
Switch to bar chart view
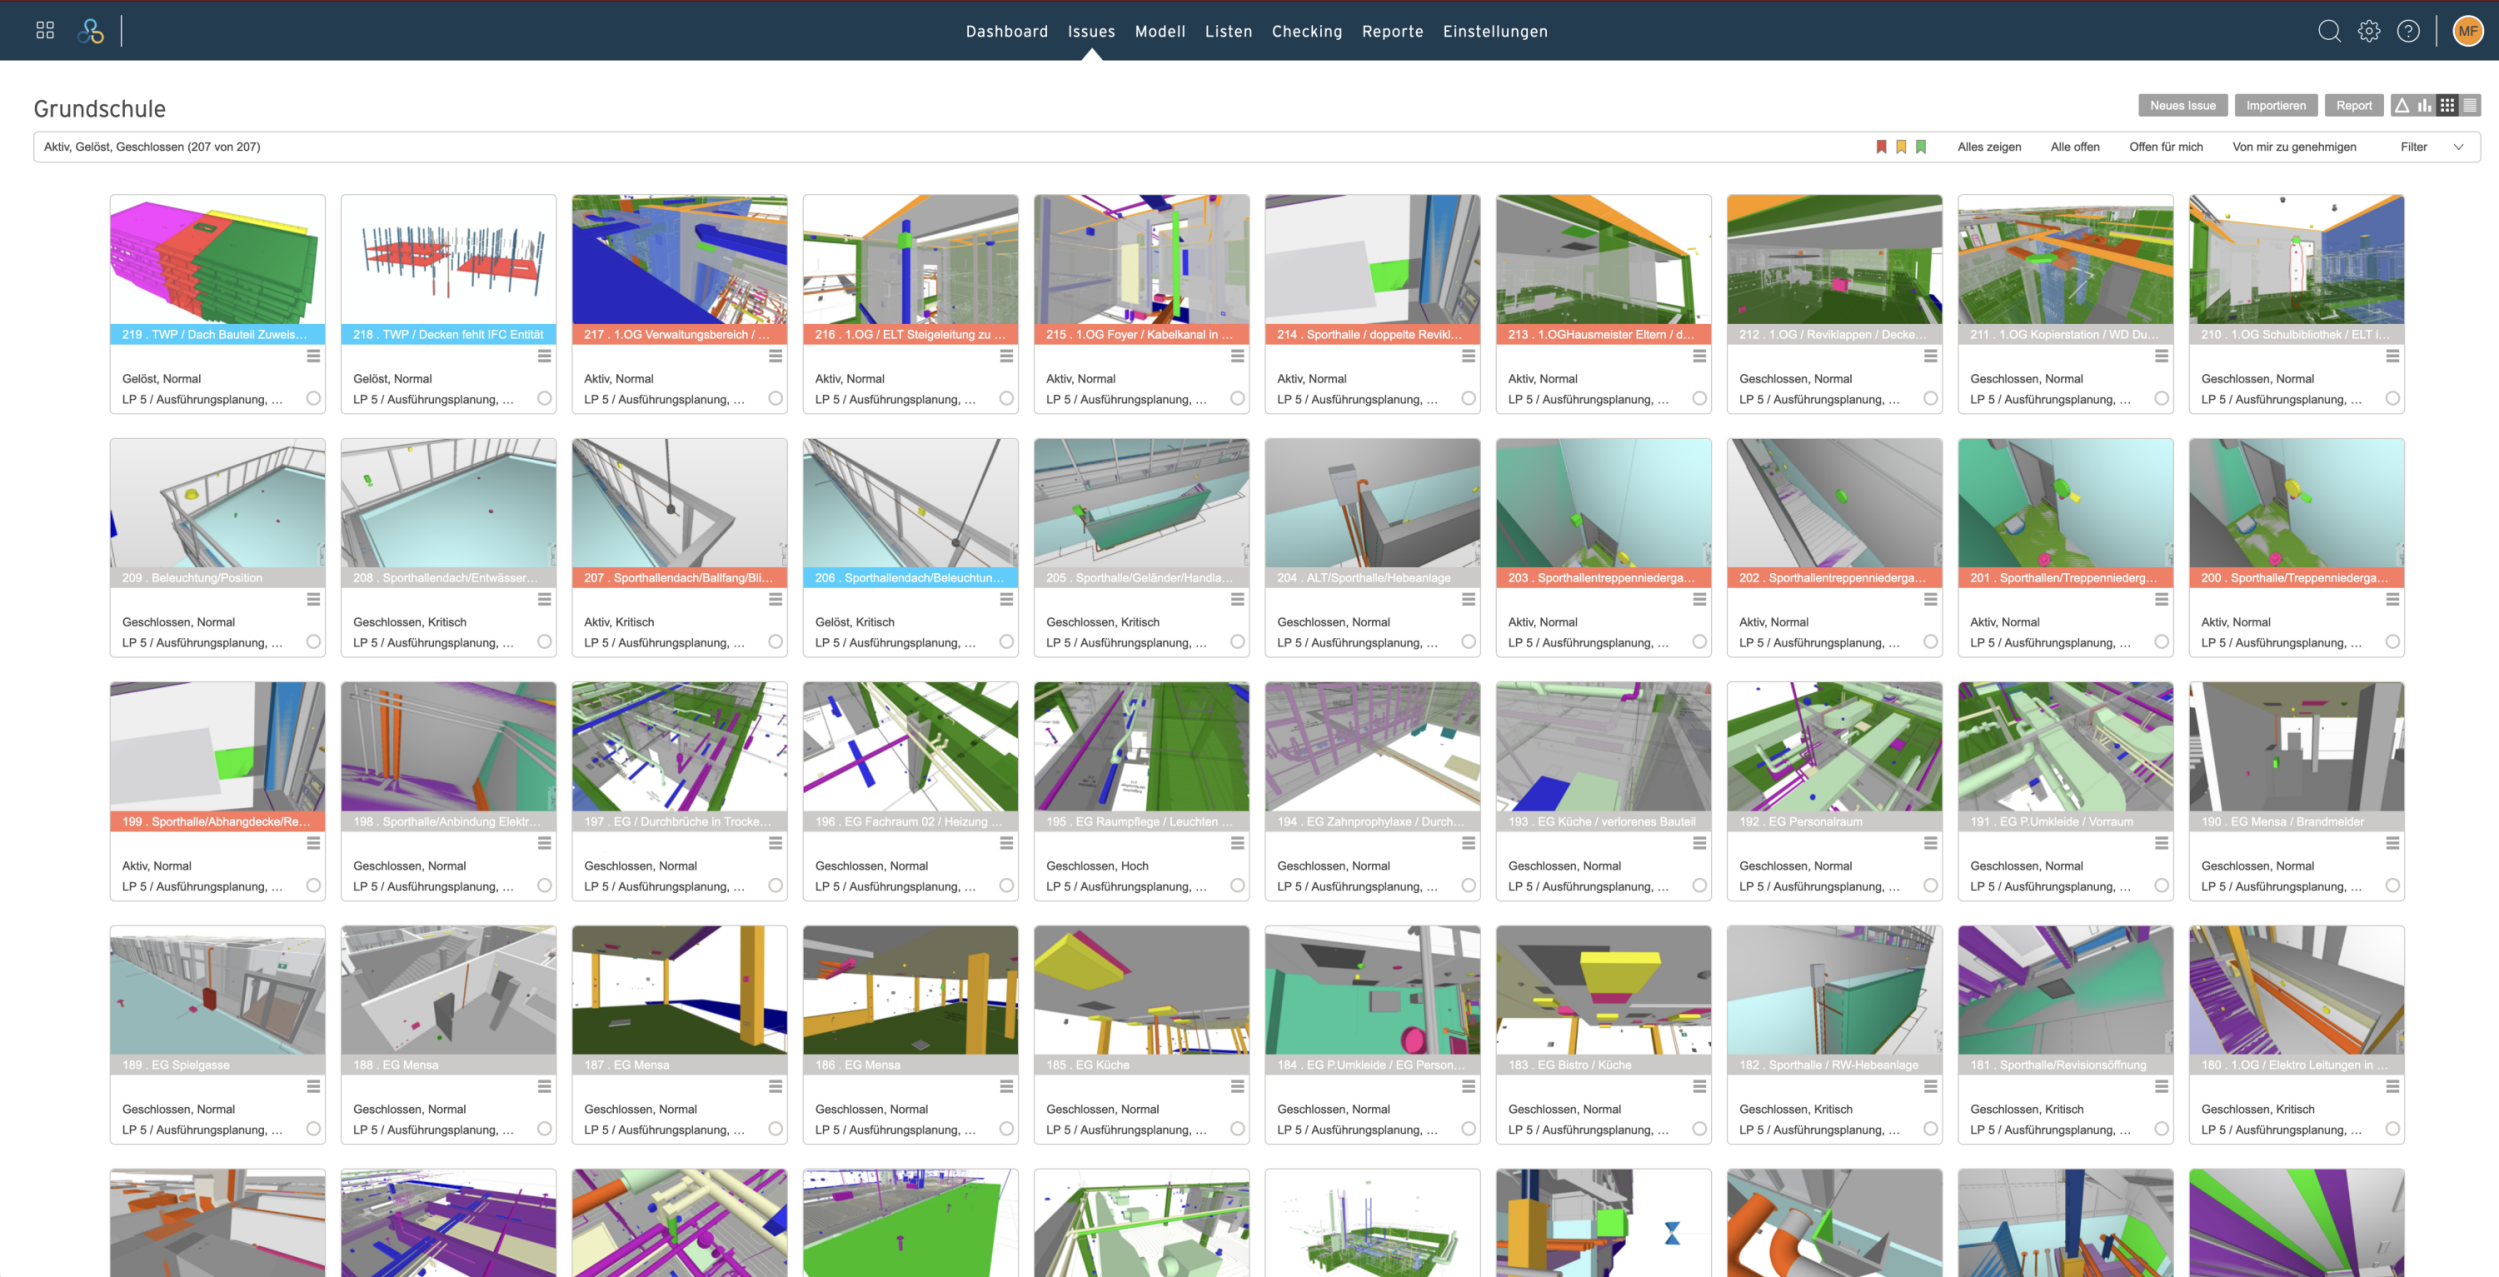point(2425,105)
